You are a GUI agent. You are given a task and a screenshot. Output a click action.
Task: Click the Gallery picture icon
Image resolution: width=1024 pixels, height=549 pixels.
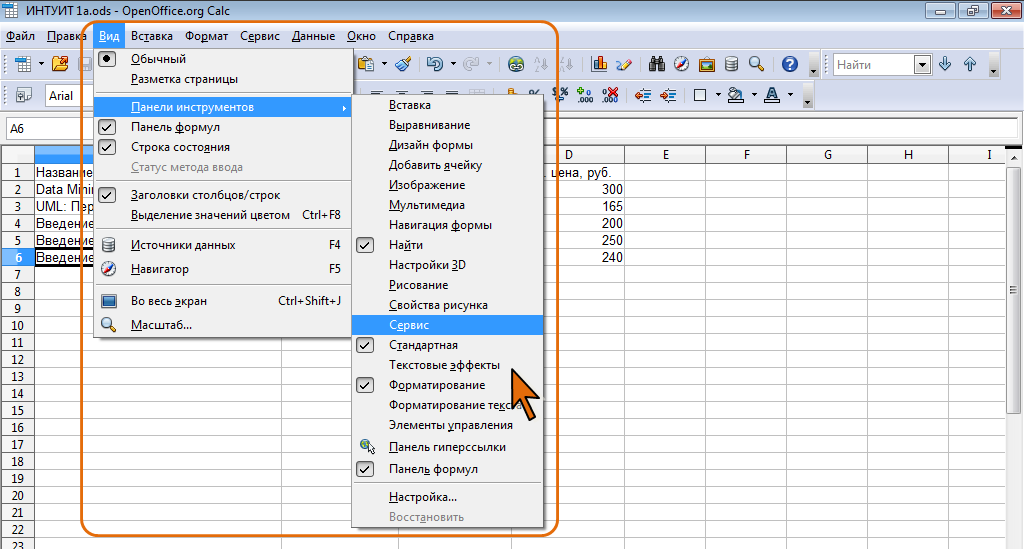[706, 64]
